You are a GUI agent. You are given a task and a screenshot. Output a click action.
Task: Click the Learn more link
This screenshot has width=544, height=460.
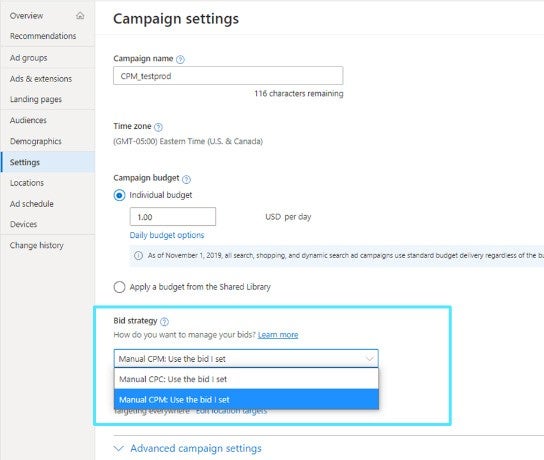(278, 335)
